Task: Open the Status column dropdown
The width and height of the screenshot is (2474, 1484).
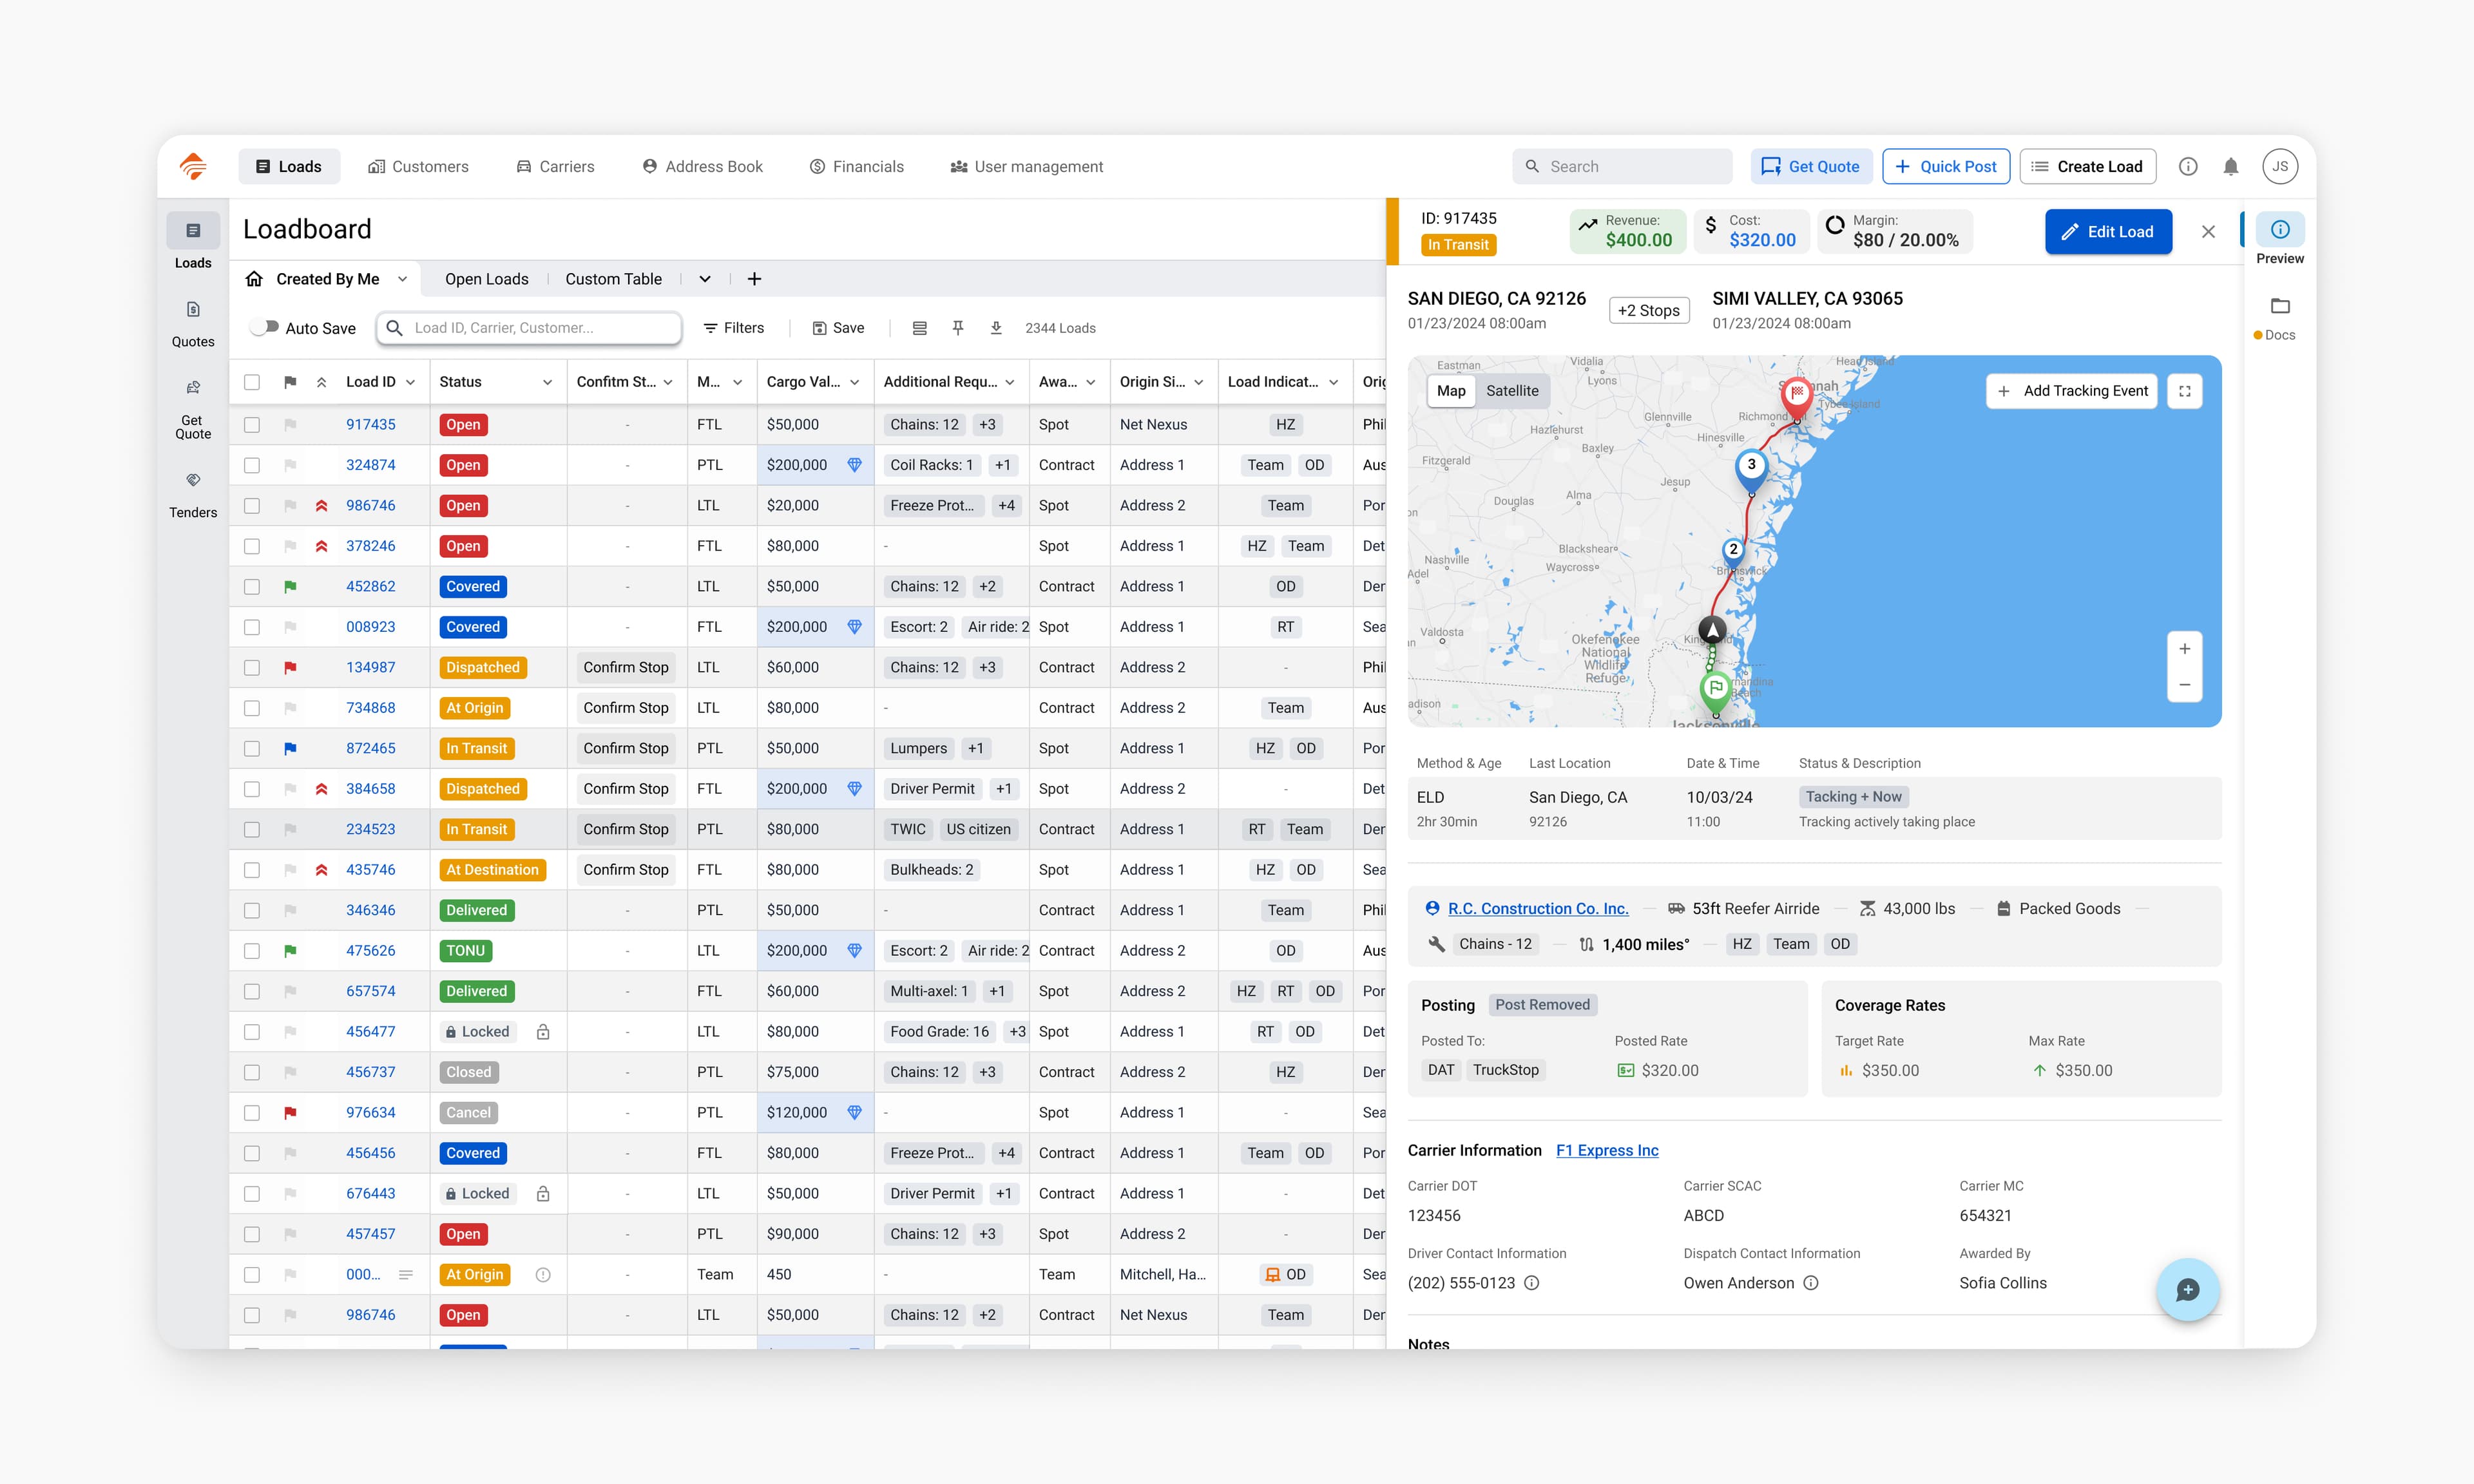Action: coord(547,382)
